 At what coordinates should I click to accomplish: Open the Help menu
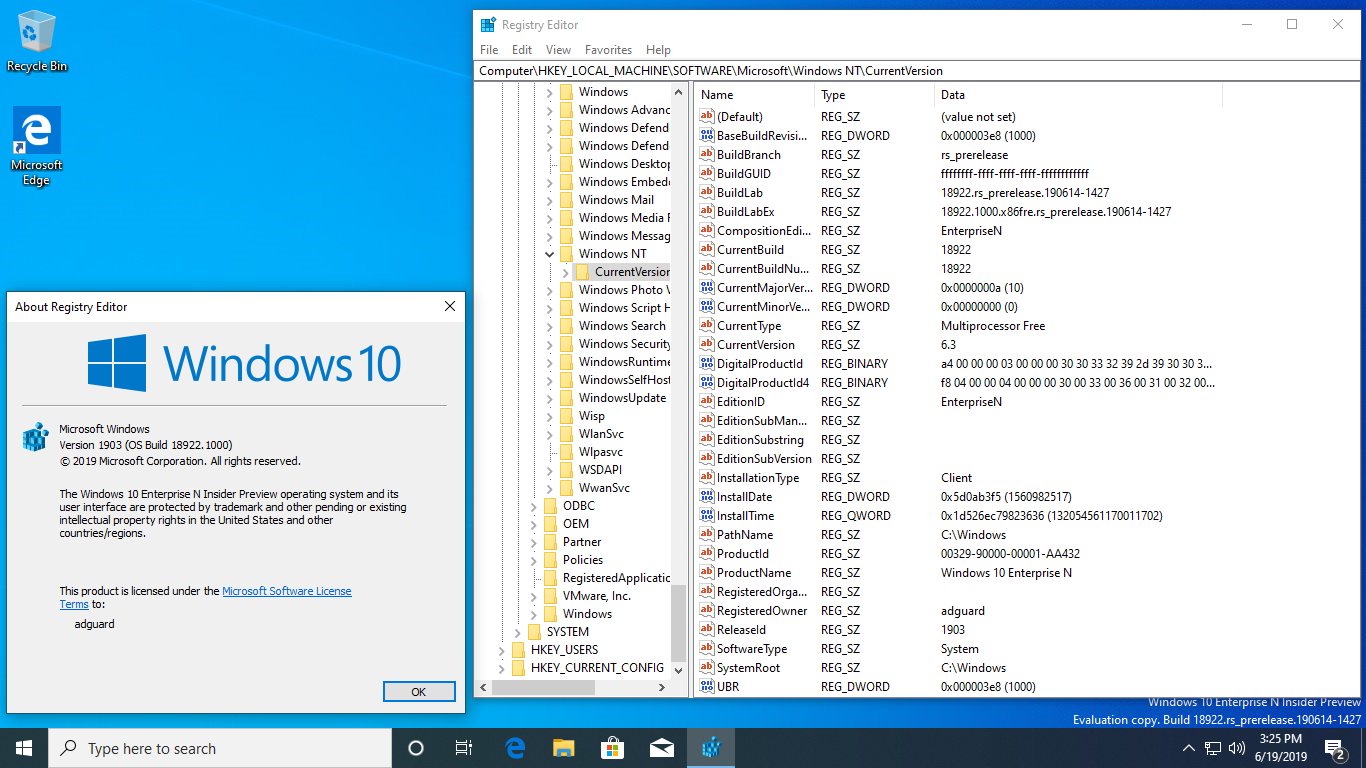(658, 49)
